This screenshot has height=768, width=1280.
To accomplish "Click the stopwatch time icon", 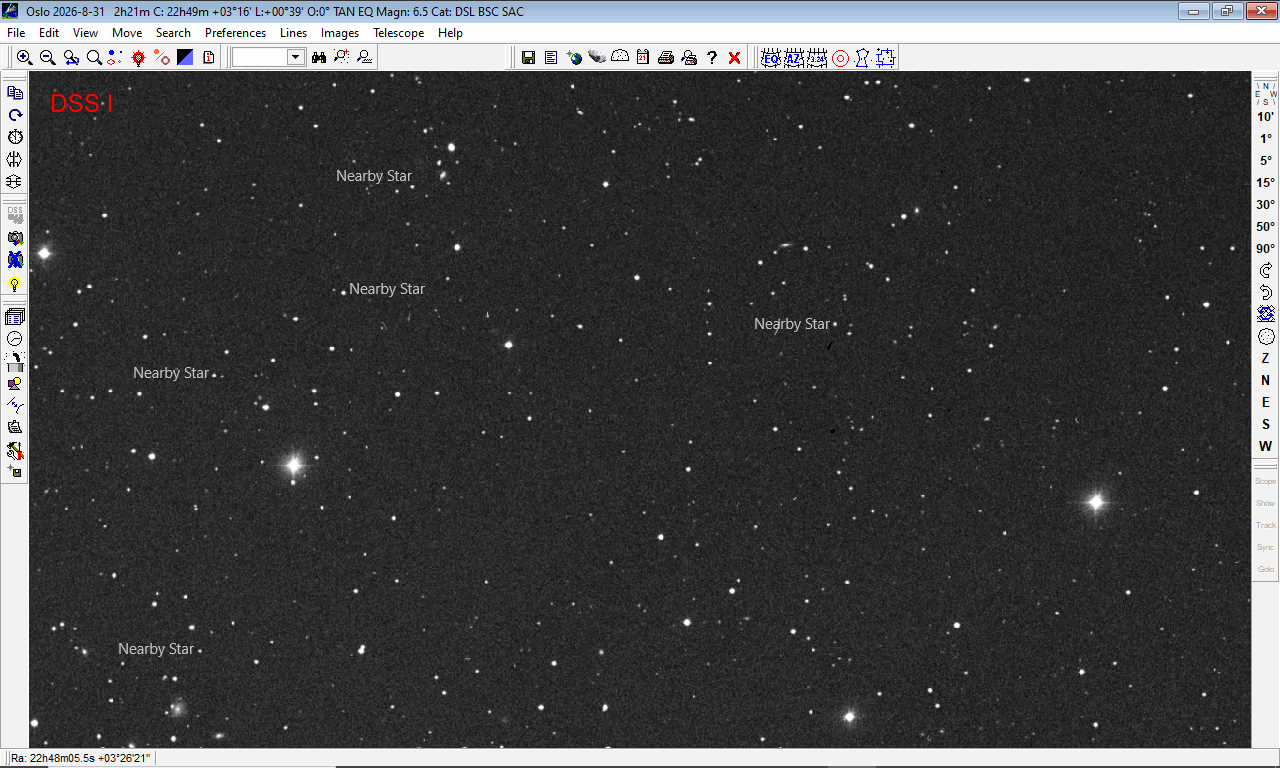I will tap(15, 137).
